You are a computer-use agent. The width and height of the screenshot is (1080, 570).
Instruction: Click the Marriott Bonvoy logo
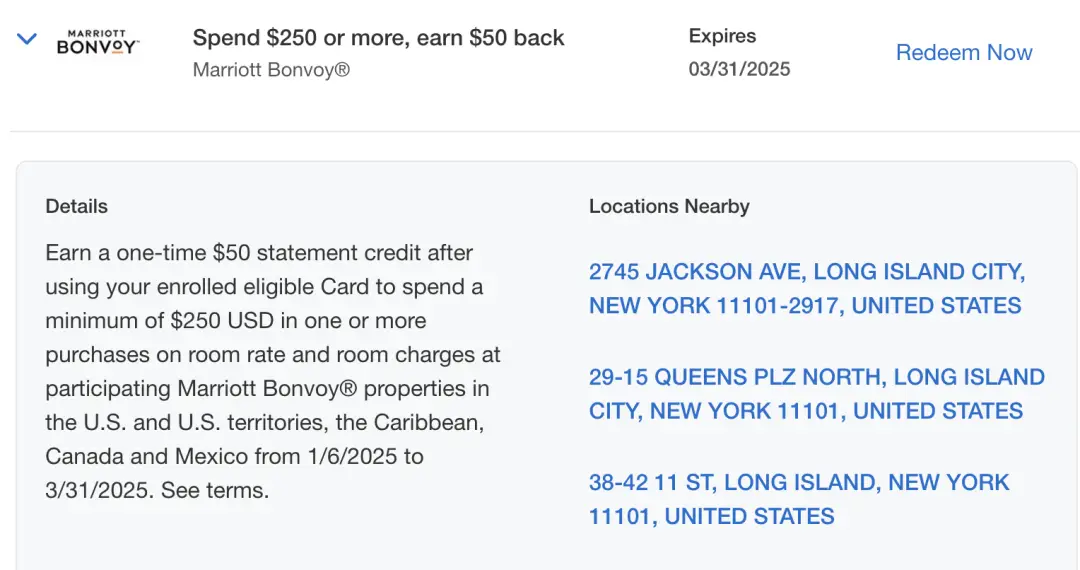(97, 41)
